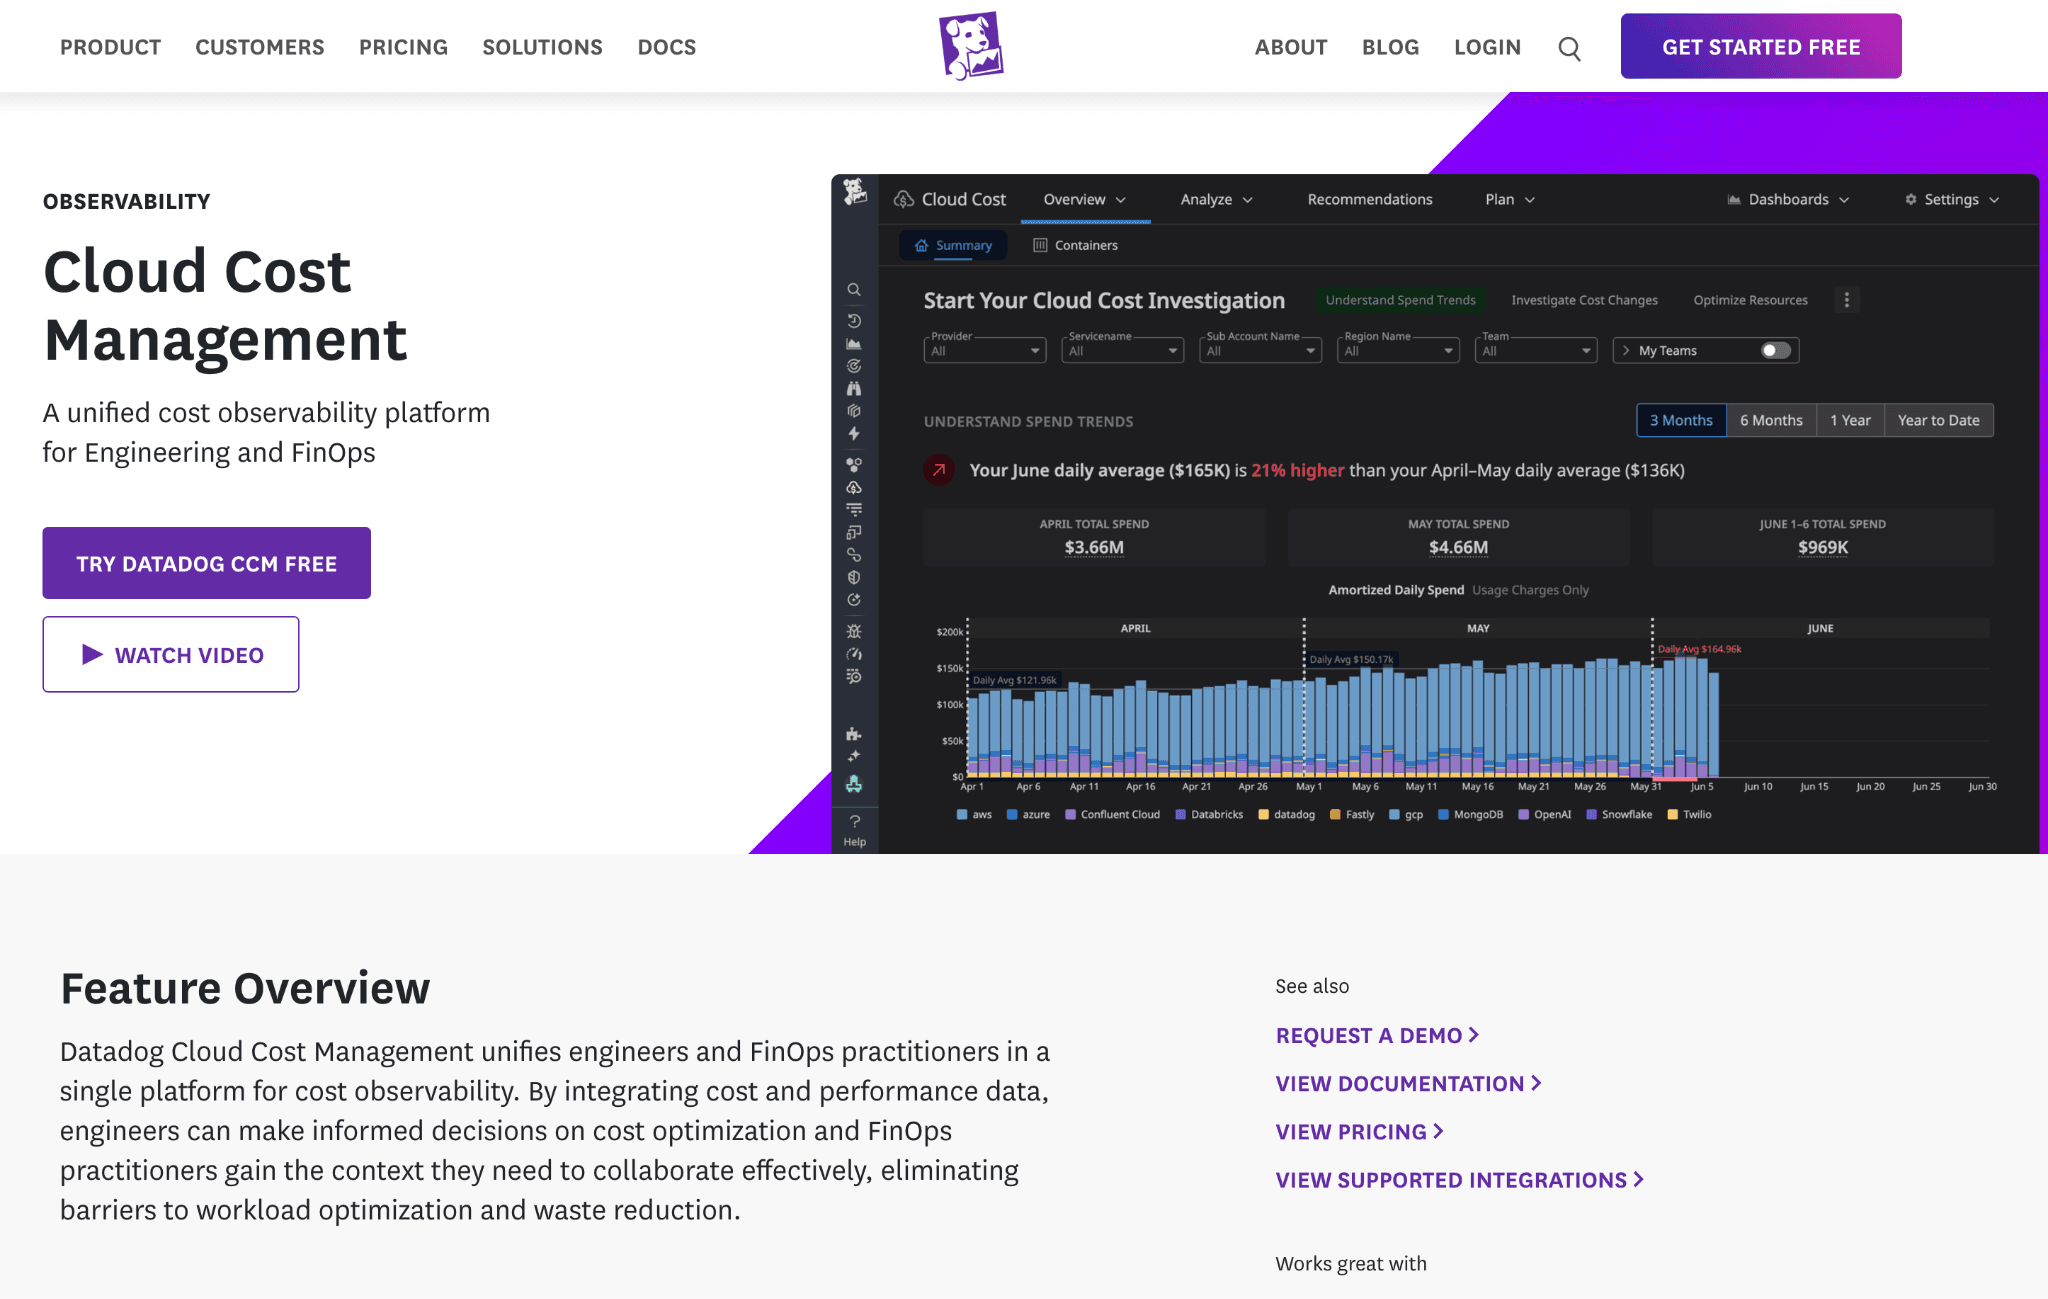Switch to the Summary tab
The height and width of the screenshot is (1299, 2048).
click(x=953, y=246)
